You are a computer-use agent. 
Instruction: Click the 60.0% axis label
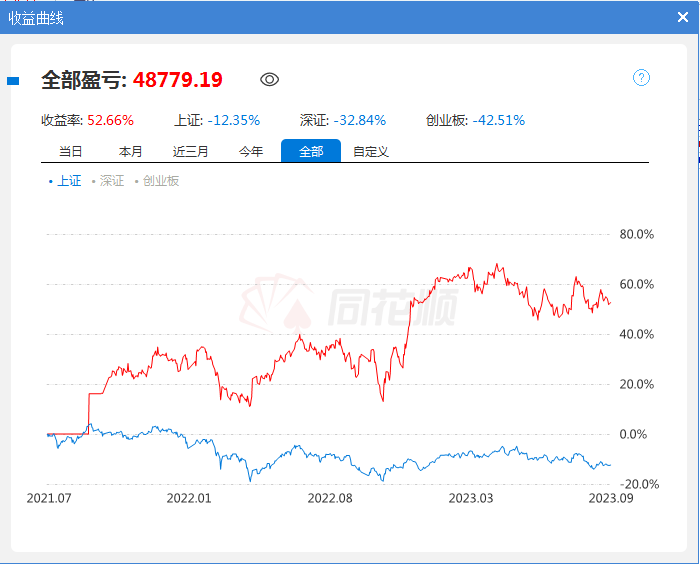(x=637, y=284)
